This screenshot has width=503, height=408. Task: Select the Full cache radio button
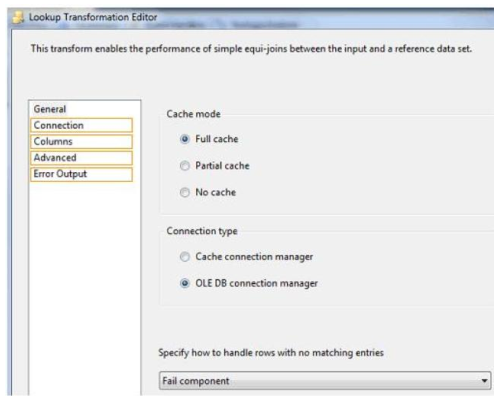(185, 139)
